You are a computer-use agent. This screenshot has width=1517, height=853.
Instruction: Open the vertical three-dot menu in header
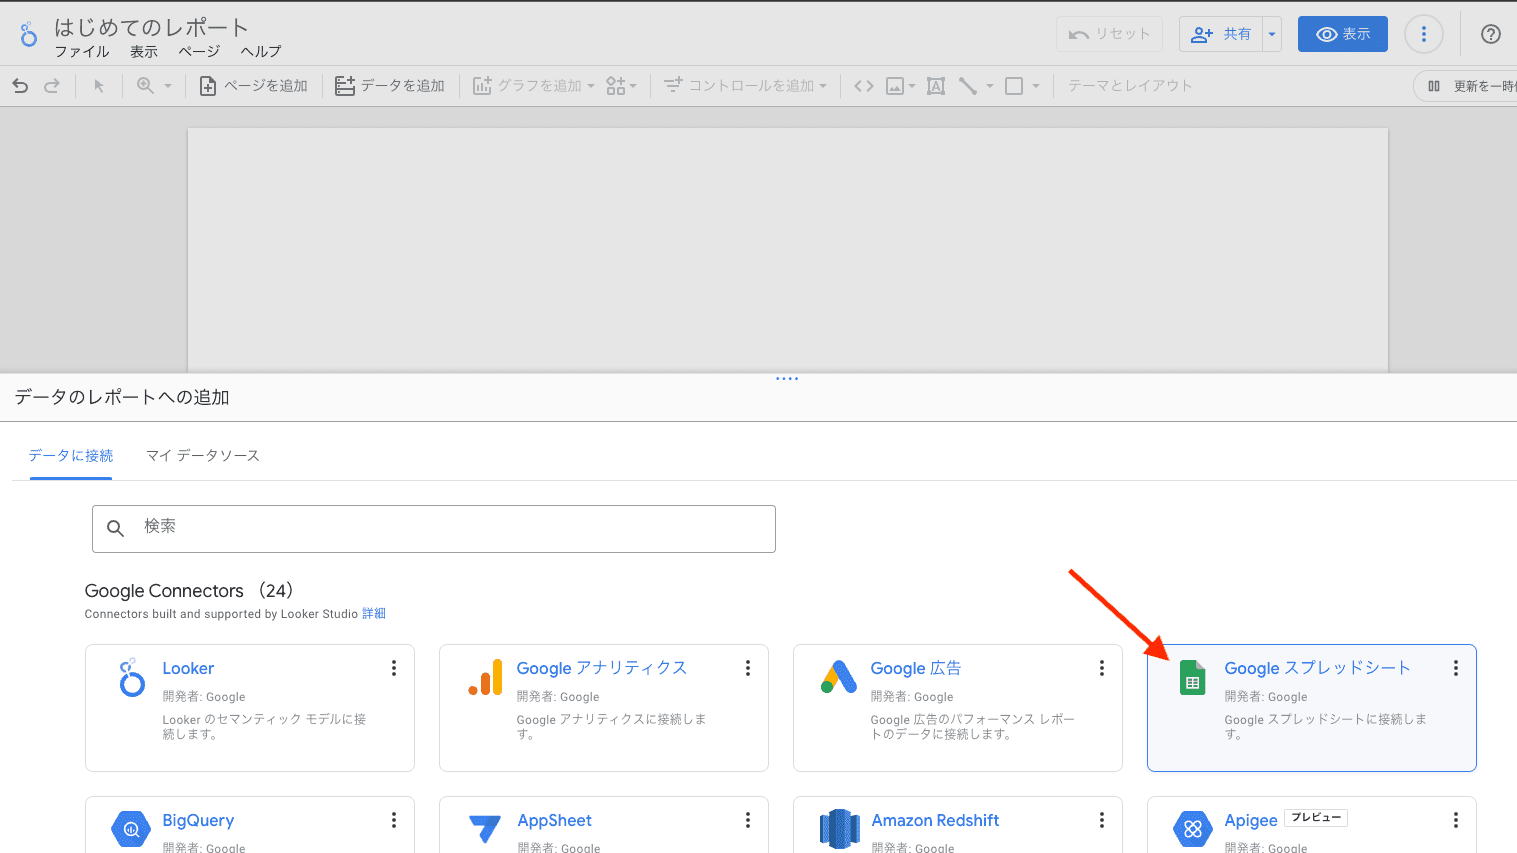tap(1423, 34)
